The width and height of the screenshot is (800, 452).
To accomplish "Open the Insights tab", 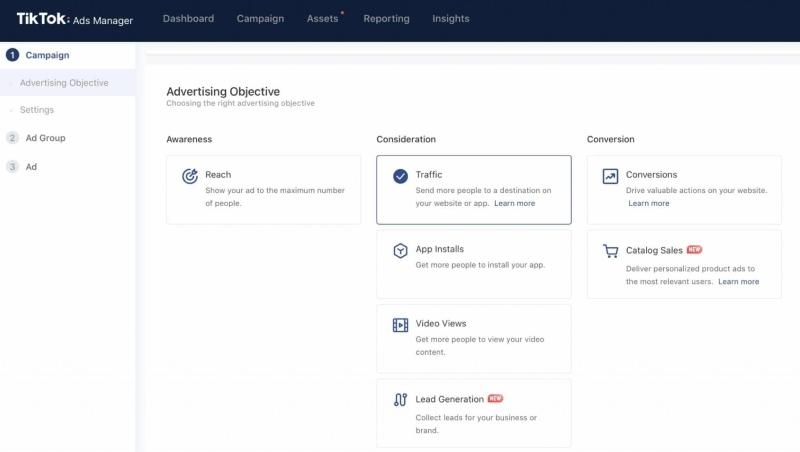I will tap(451, 18).
